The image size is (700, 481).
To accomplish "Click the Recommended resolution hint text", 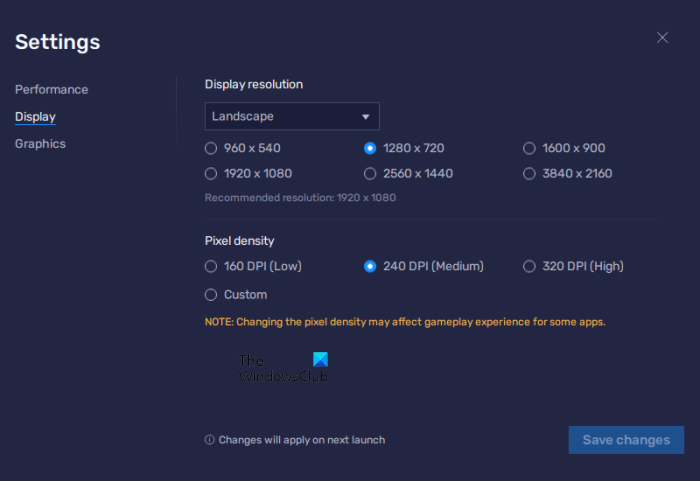I will [300, 197].
